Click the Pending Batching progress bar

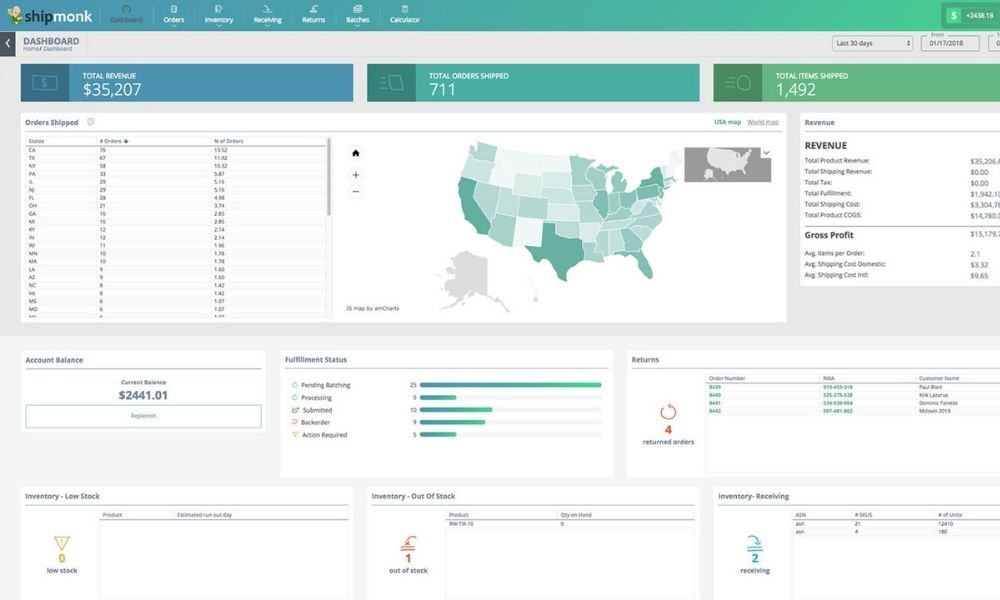pyautogui.click(x=510, y=384)
